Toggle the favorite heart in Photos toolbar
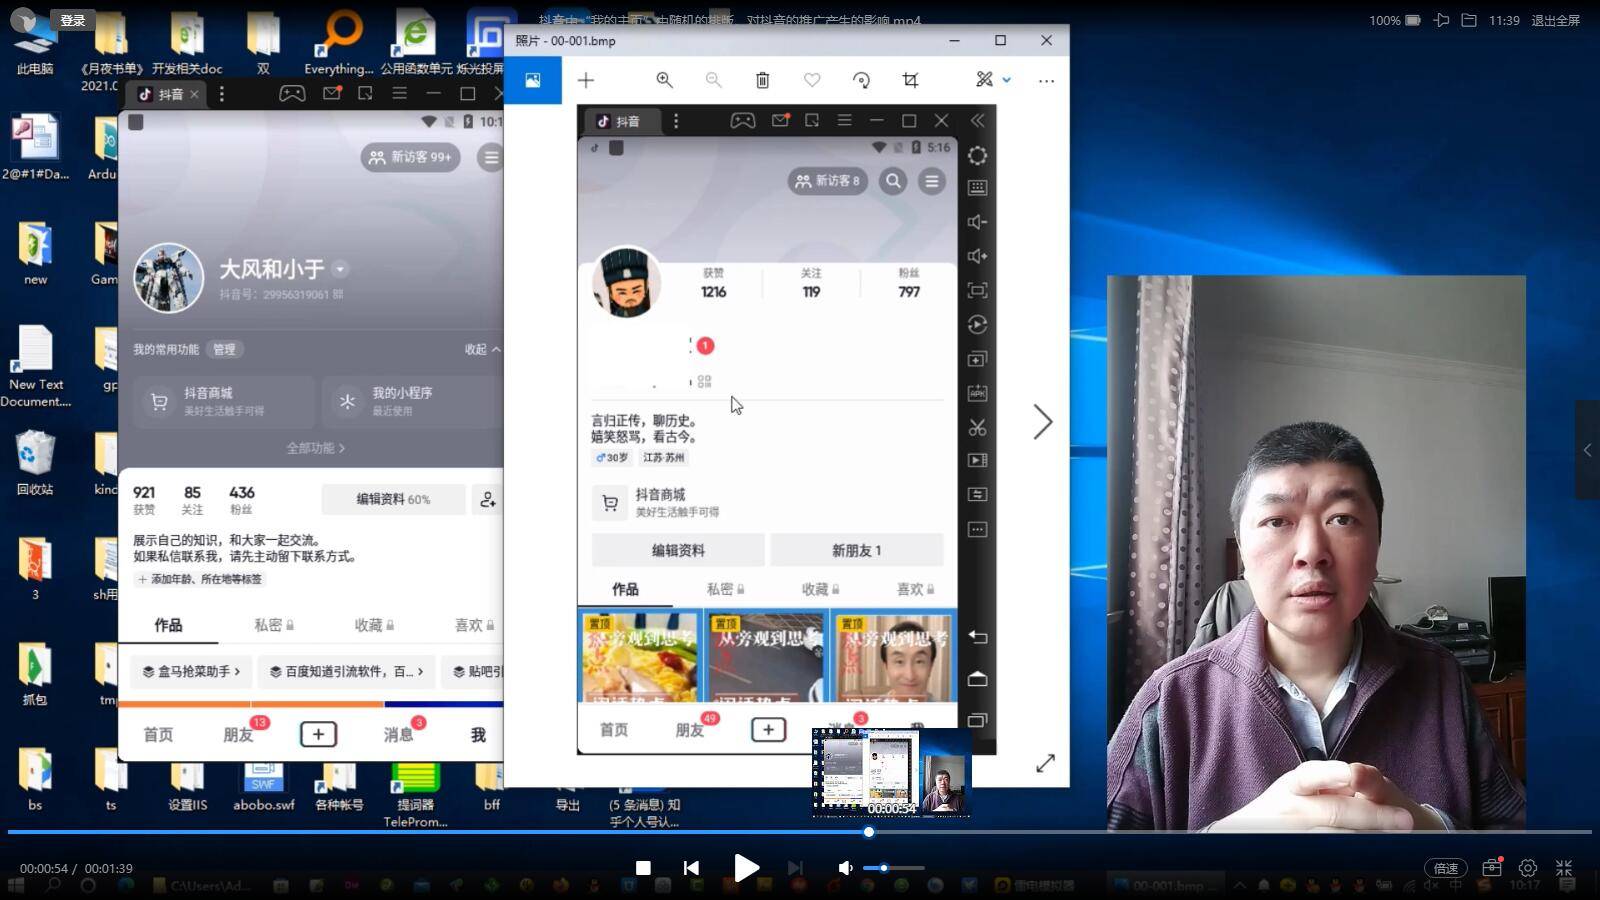This screenshot has width=1600, height=900. click(x=812, y=80)
